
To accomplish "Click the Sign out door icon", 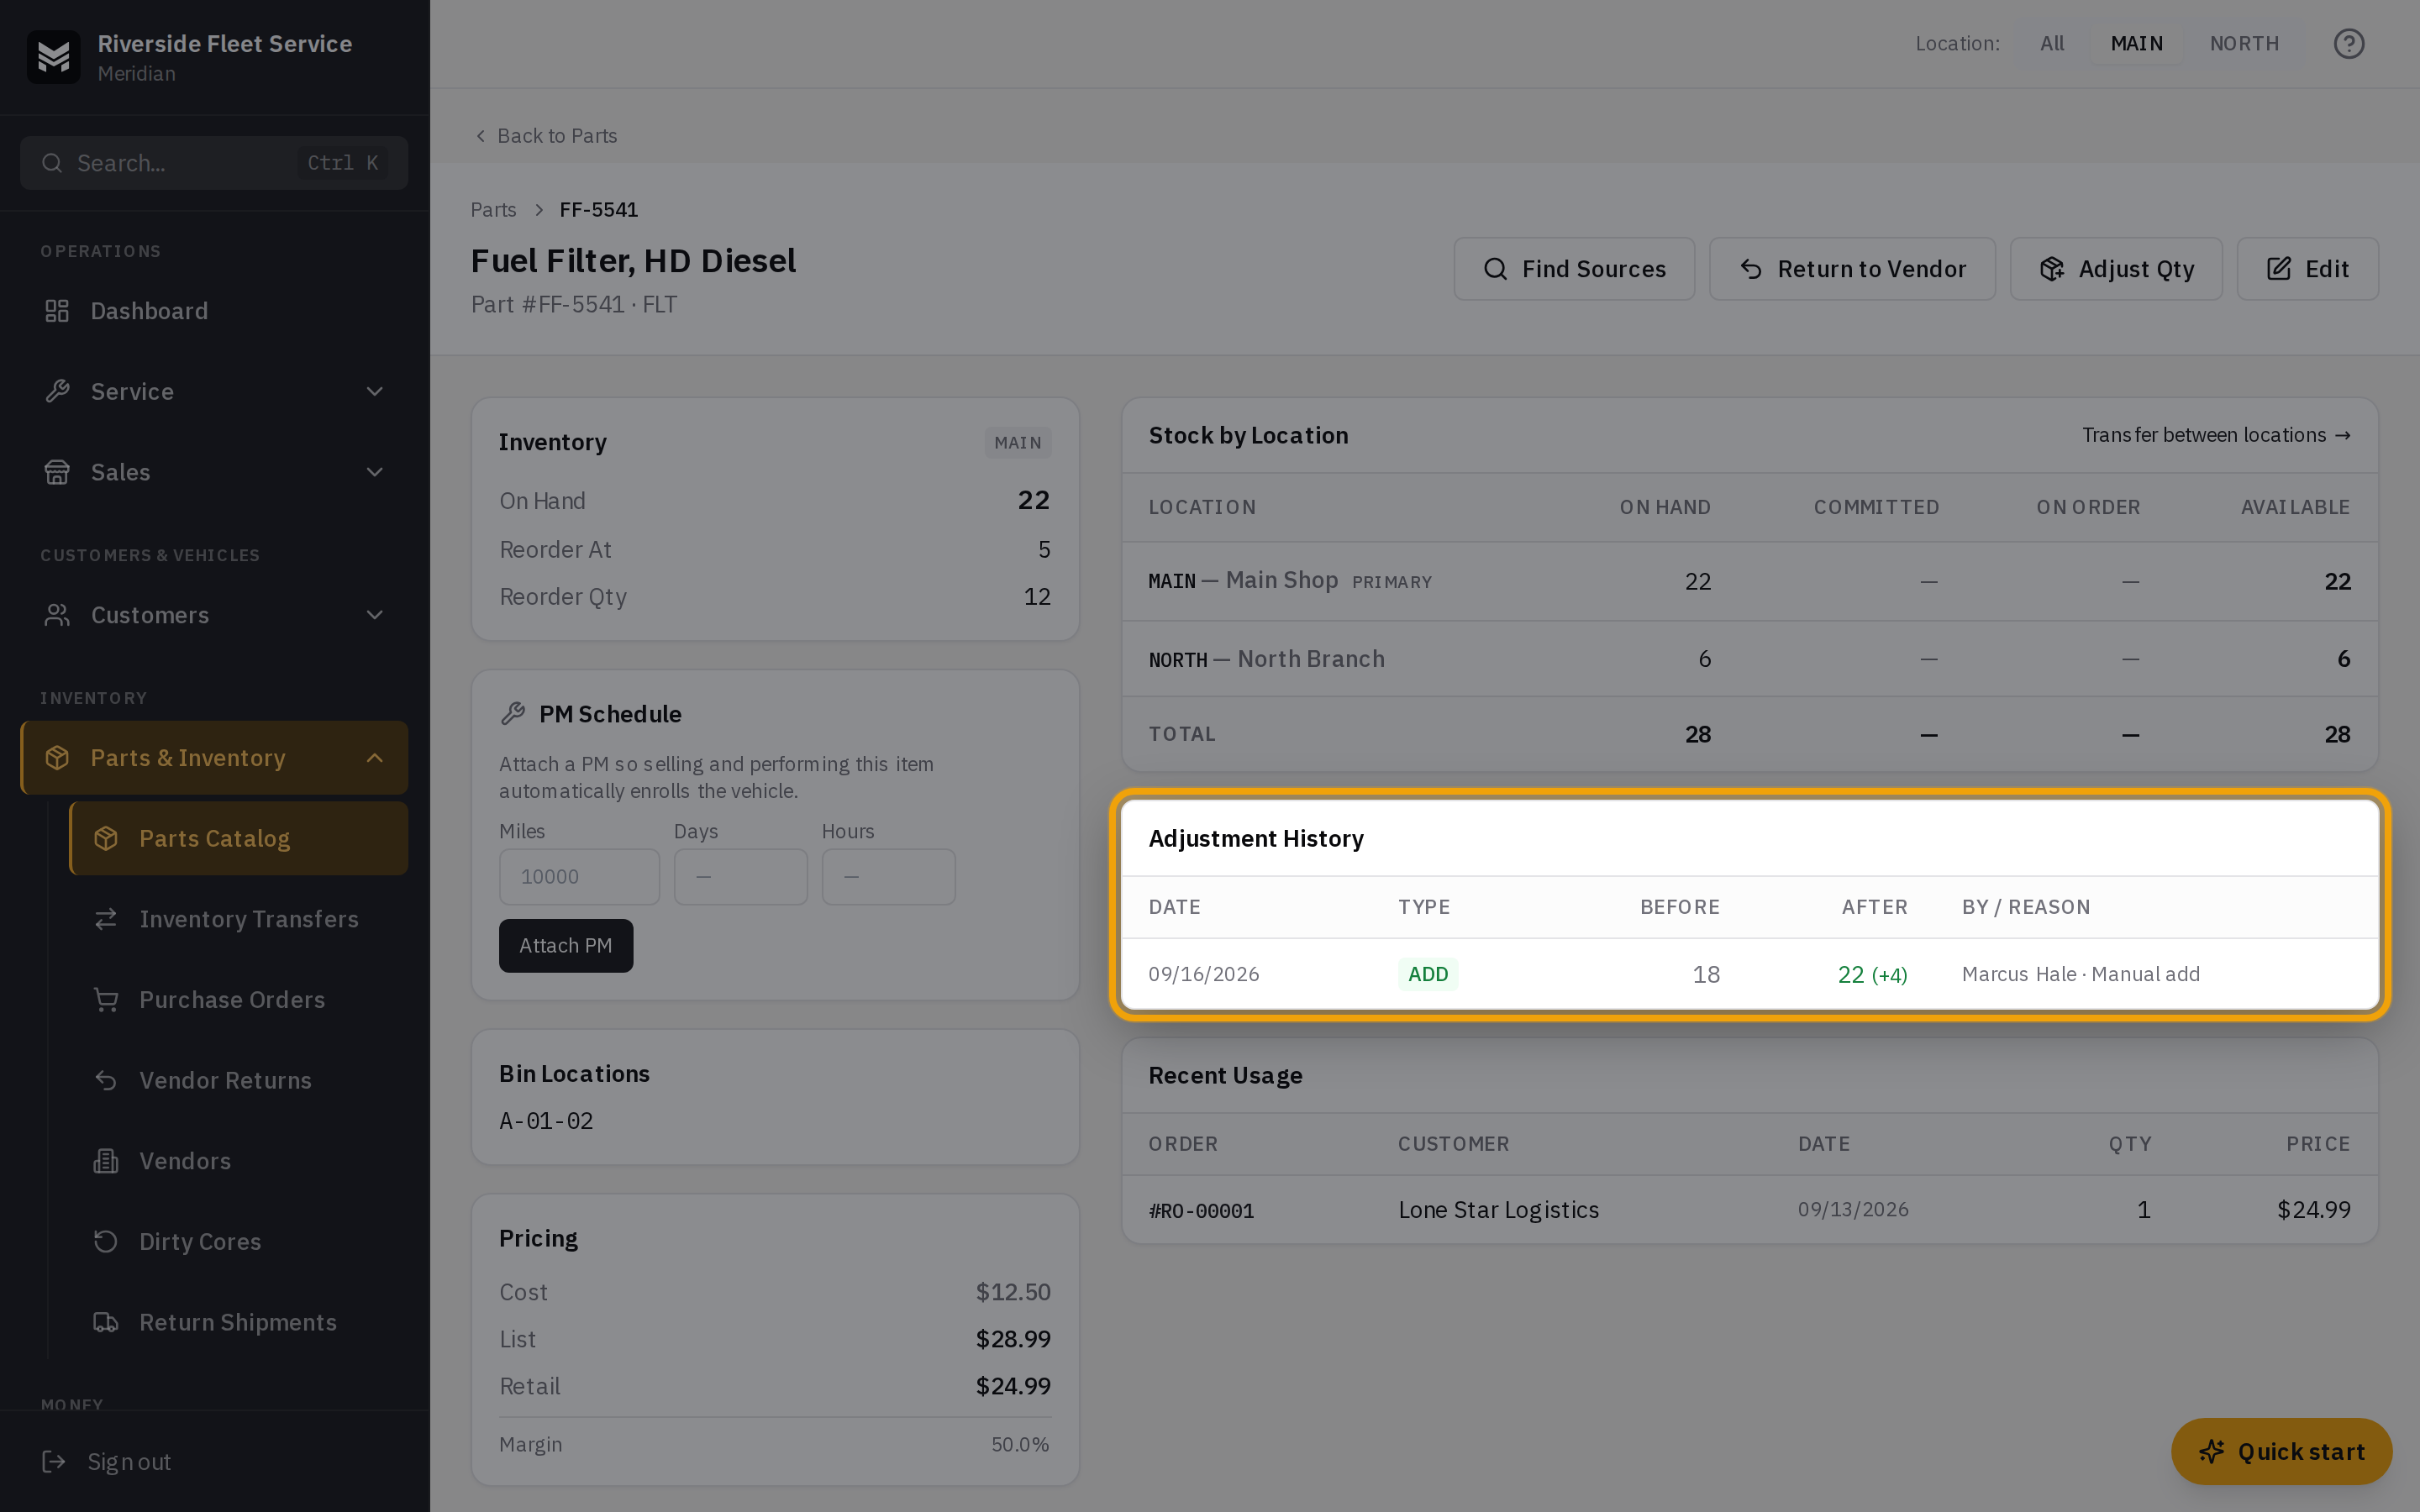I will click(x=54, y=1462).
